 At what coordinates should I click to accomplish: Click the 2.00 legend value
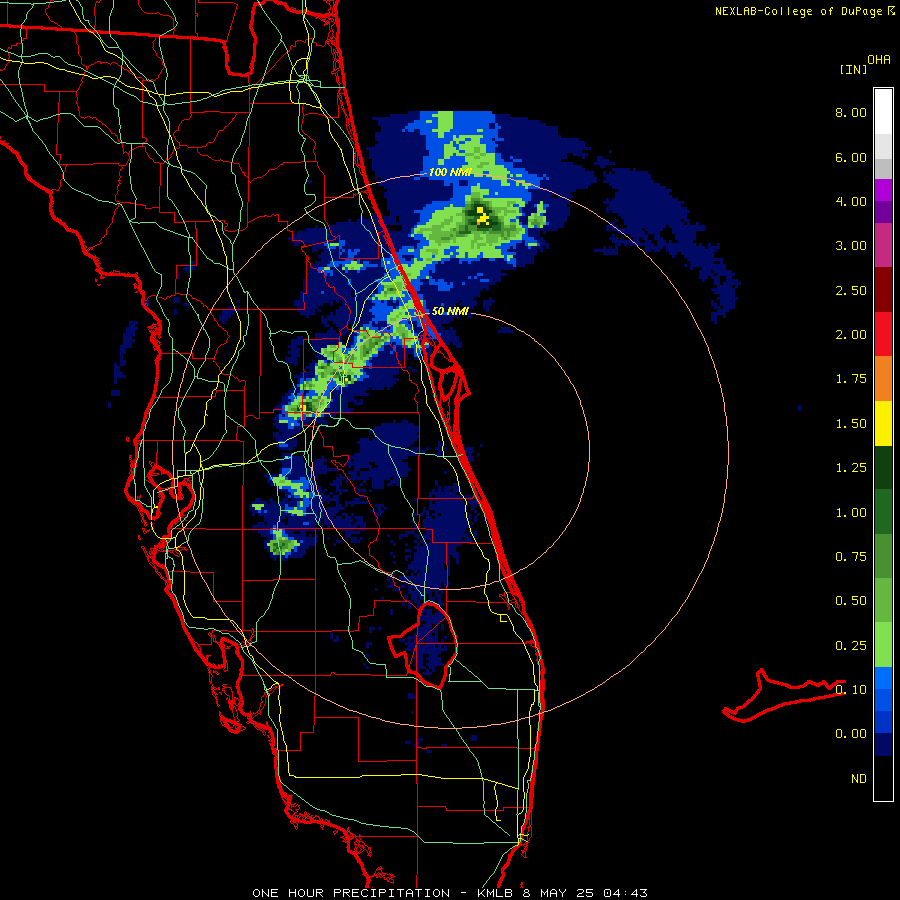851,335
